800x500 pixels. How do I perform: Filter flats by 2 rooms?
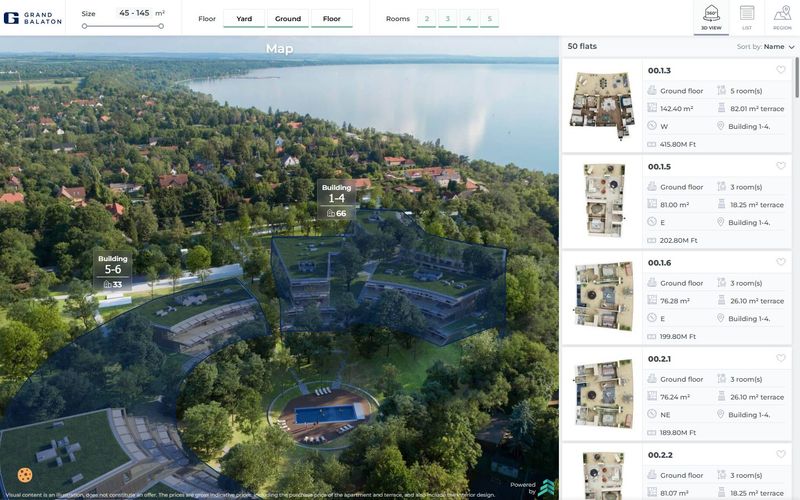pos(427,18)
